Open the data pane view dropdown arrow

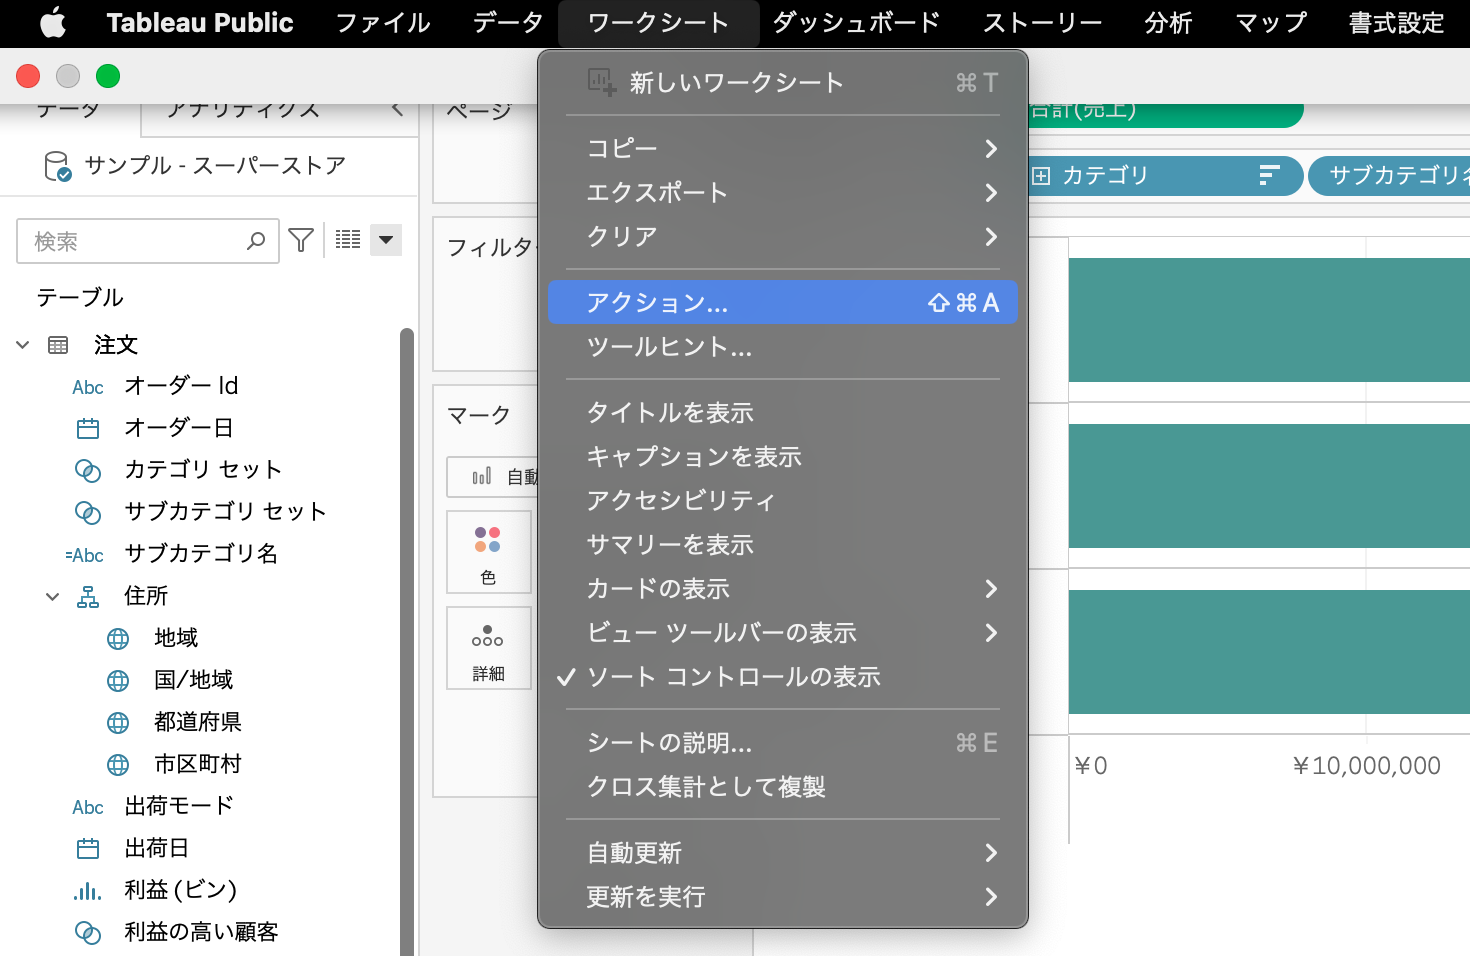(386, 240)
